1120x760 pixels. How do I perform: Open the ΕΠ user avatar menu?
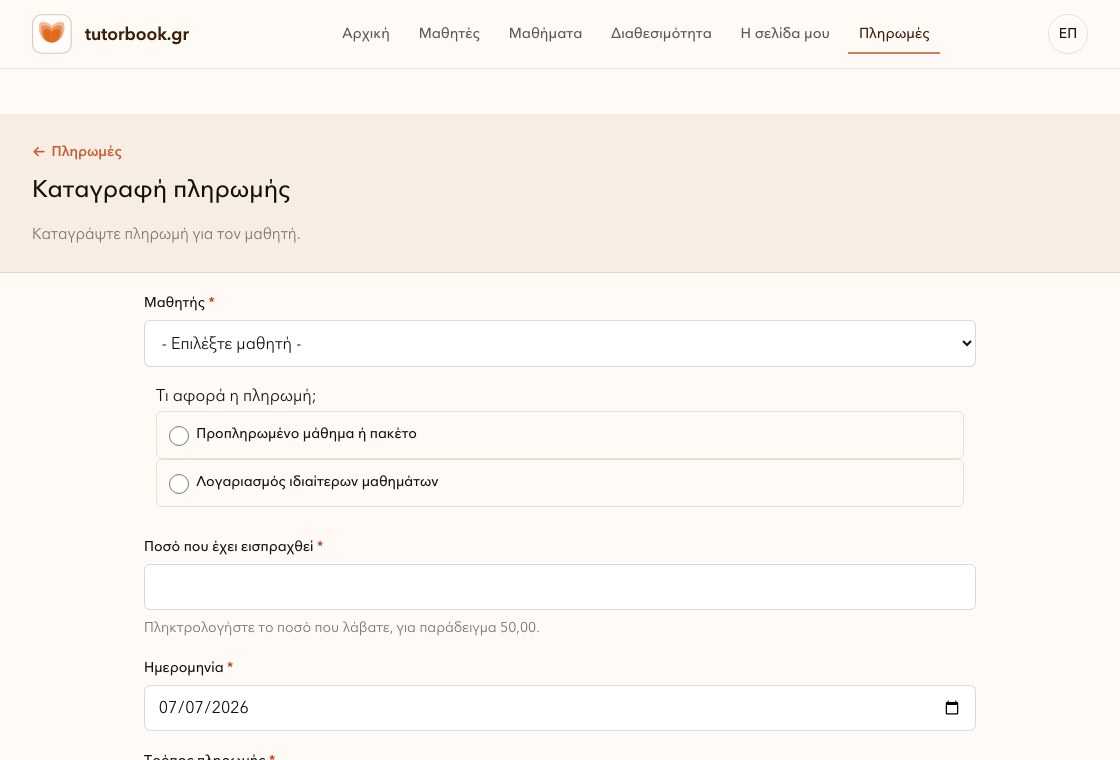coord(1067,34)
